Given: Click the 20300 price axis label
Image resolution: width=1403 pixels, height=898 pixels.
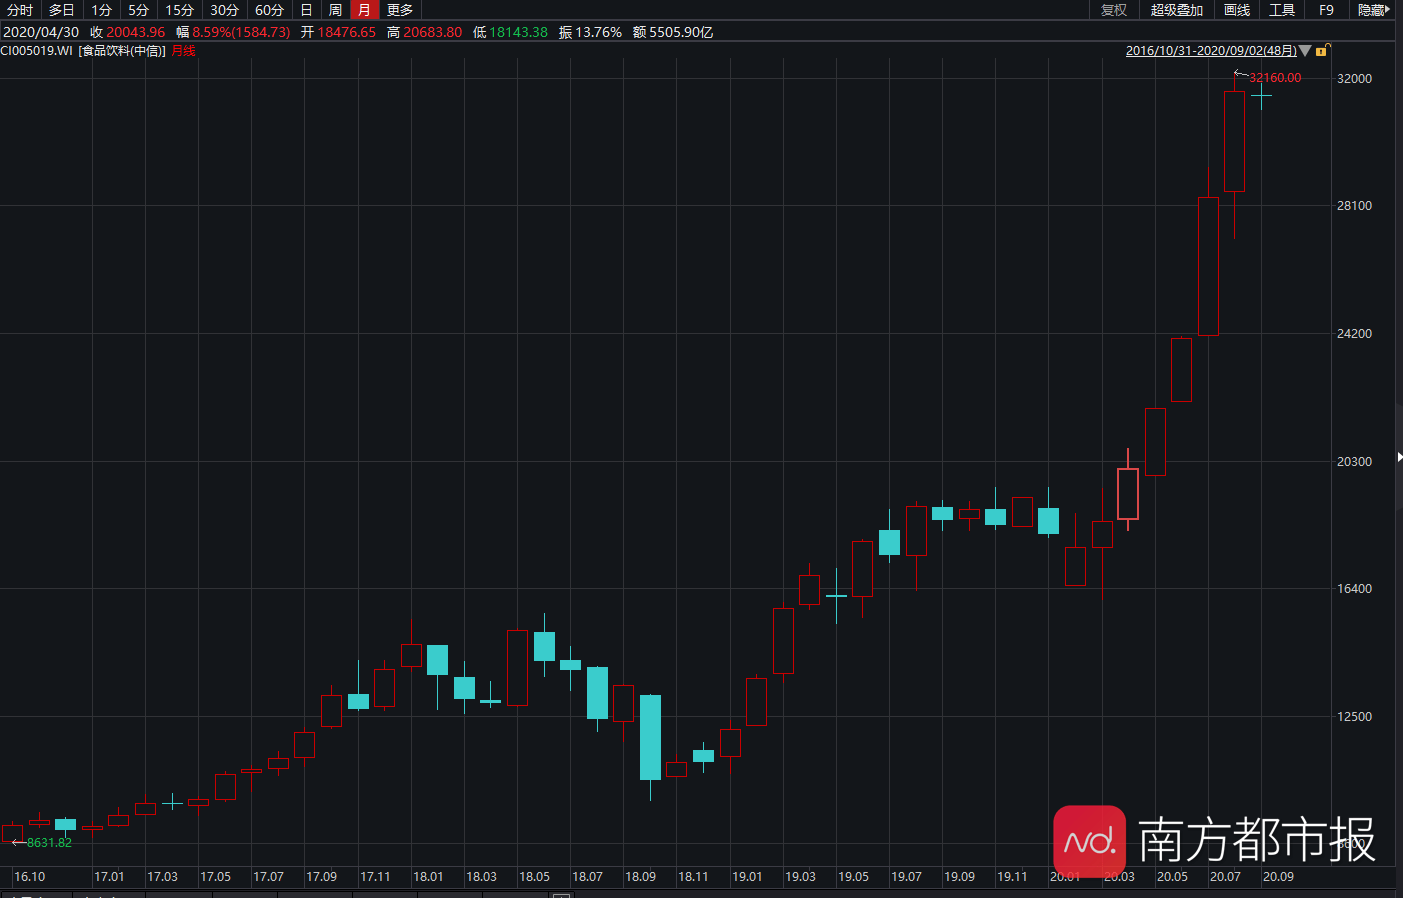Looking at the screenshot, I should [x=1354, y=461].
